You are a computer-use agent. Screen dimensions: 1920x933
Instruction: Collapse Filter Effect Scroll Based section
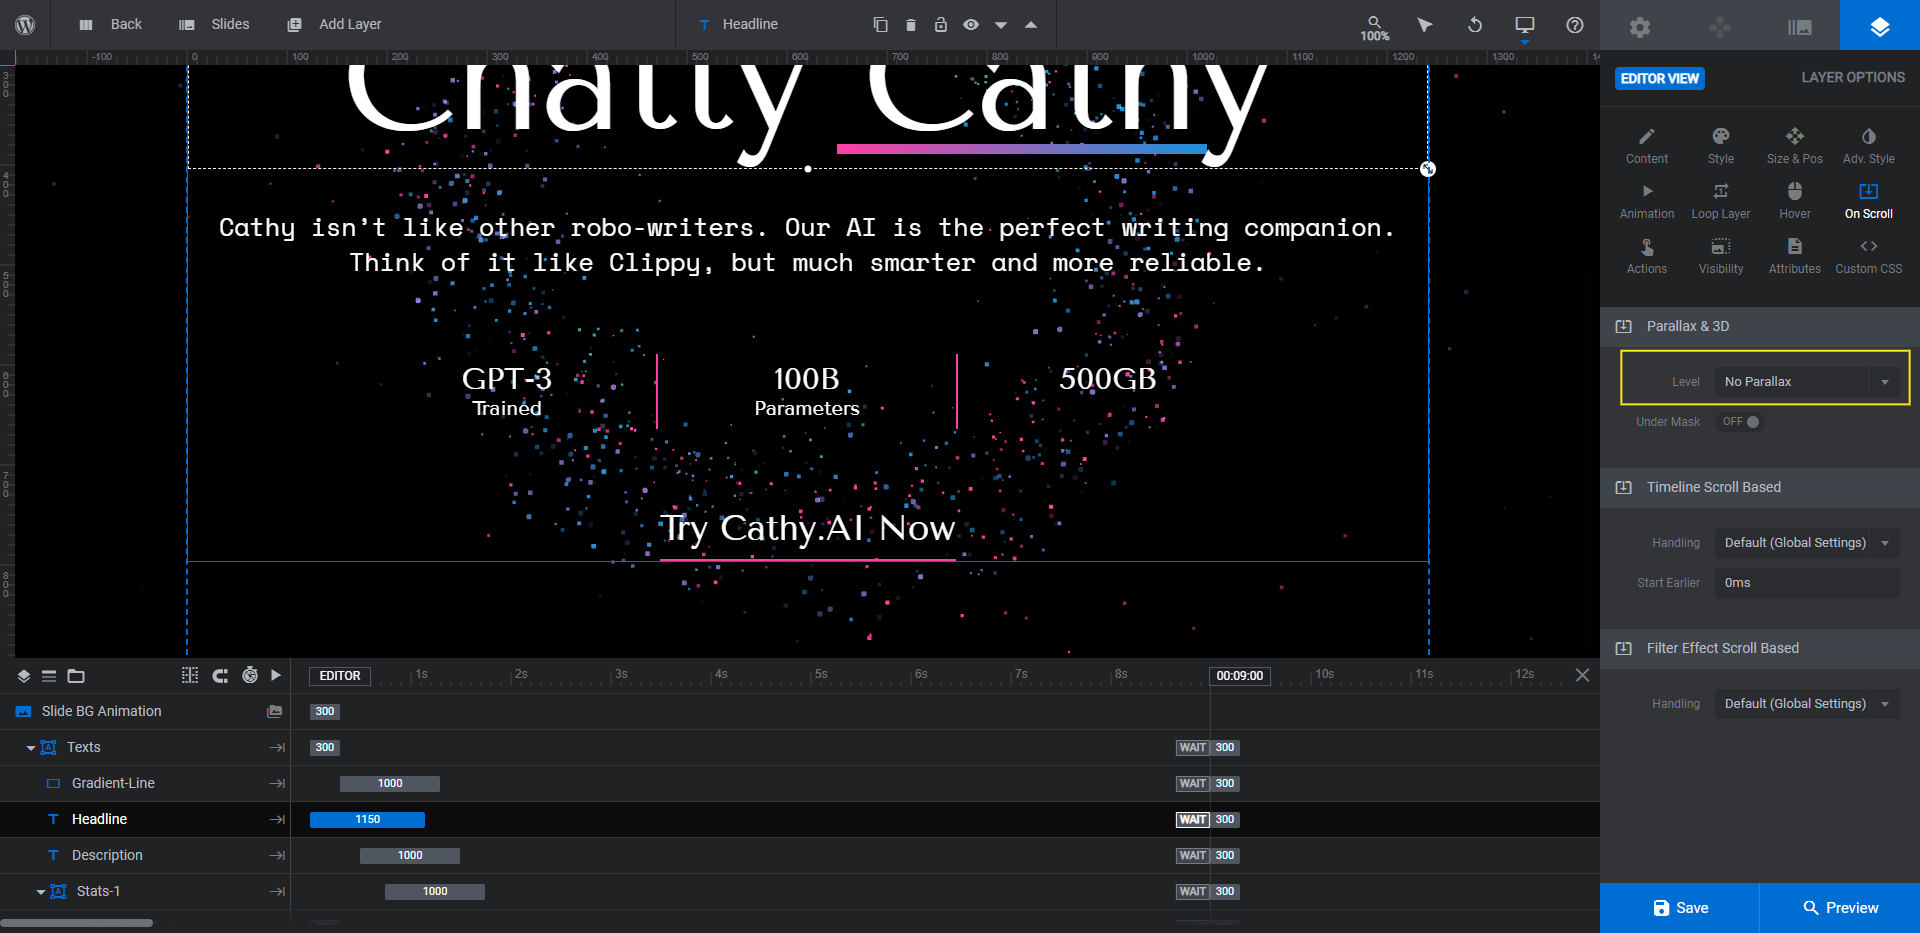(x=1760, y=648)
